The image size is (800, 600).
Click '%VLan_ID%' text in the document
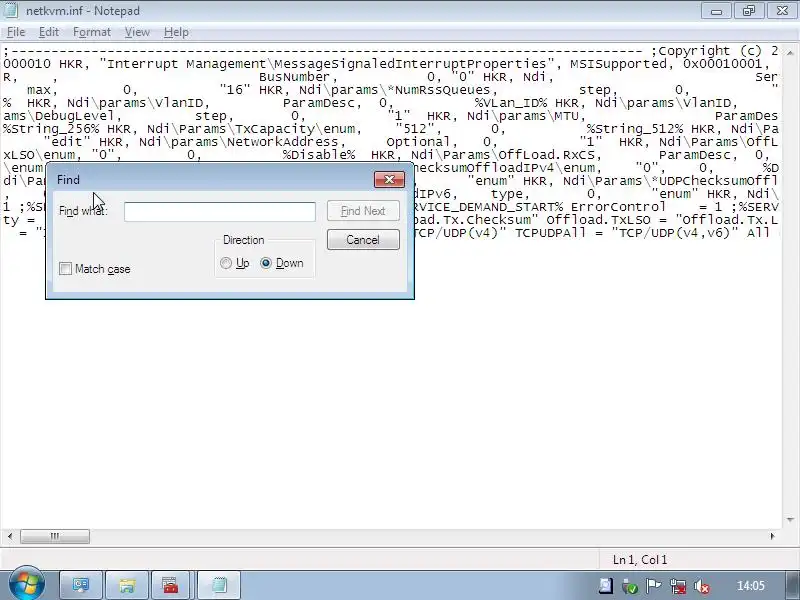[510, 103]
